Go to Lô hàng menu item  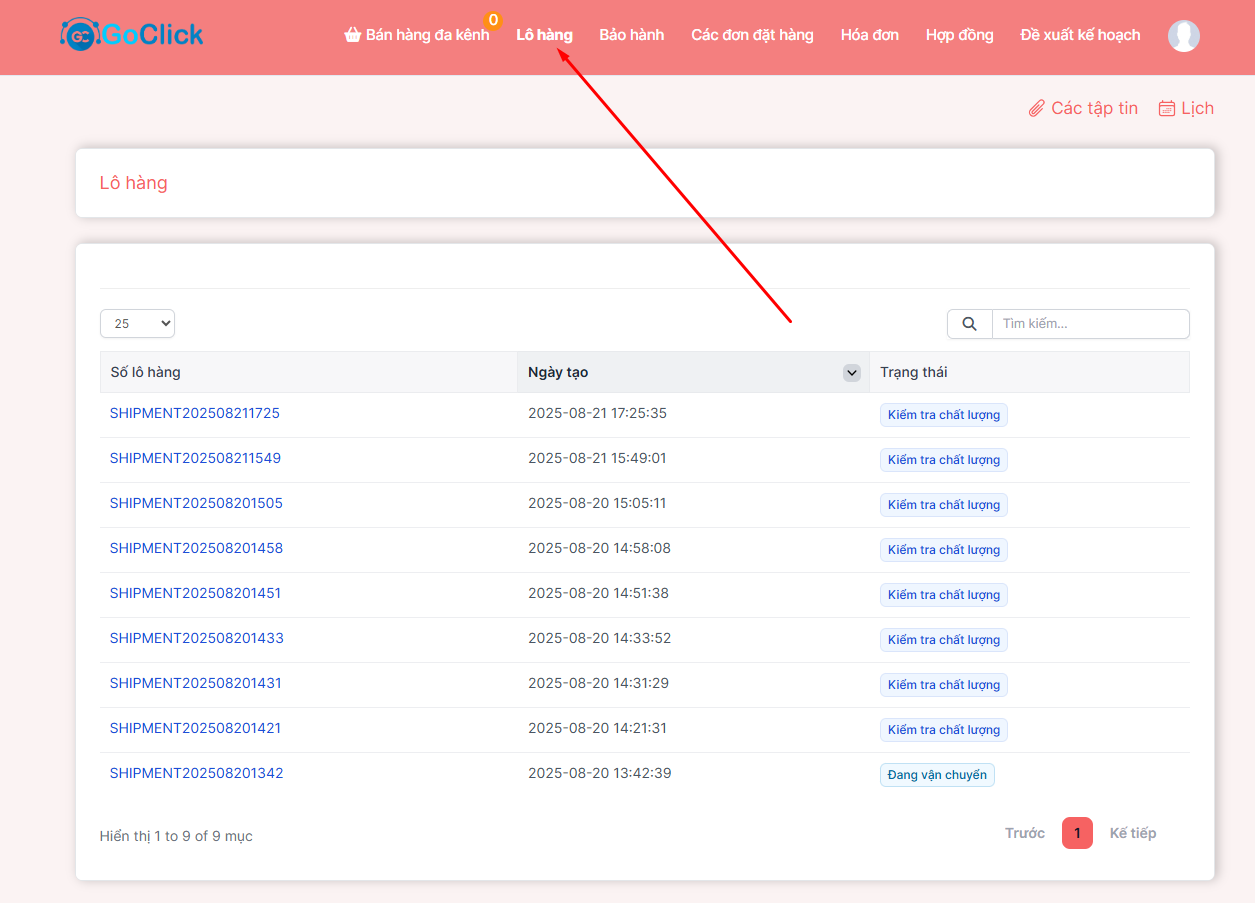(544, 35)
